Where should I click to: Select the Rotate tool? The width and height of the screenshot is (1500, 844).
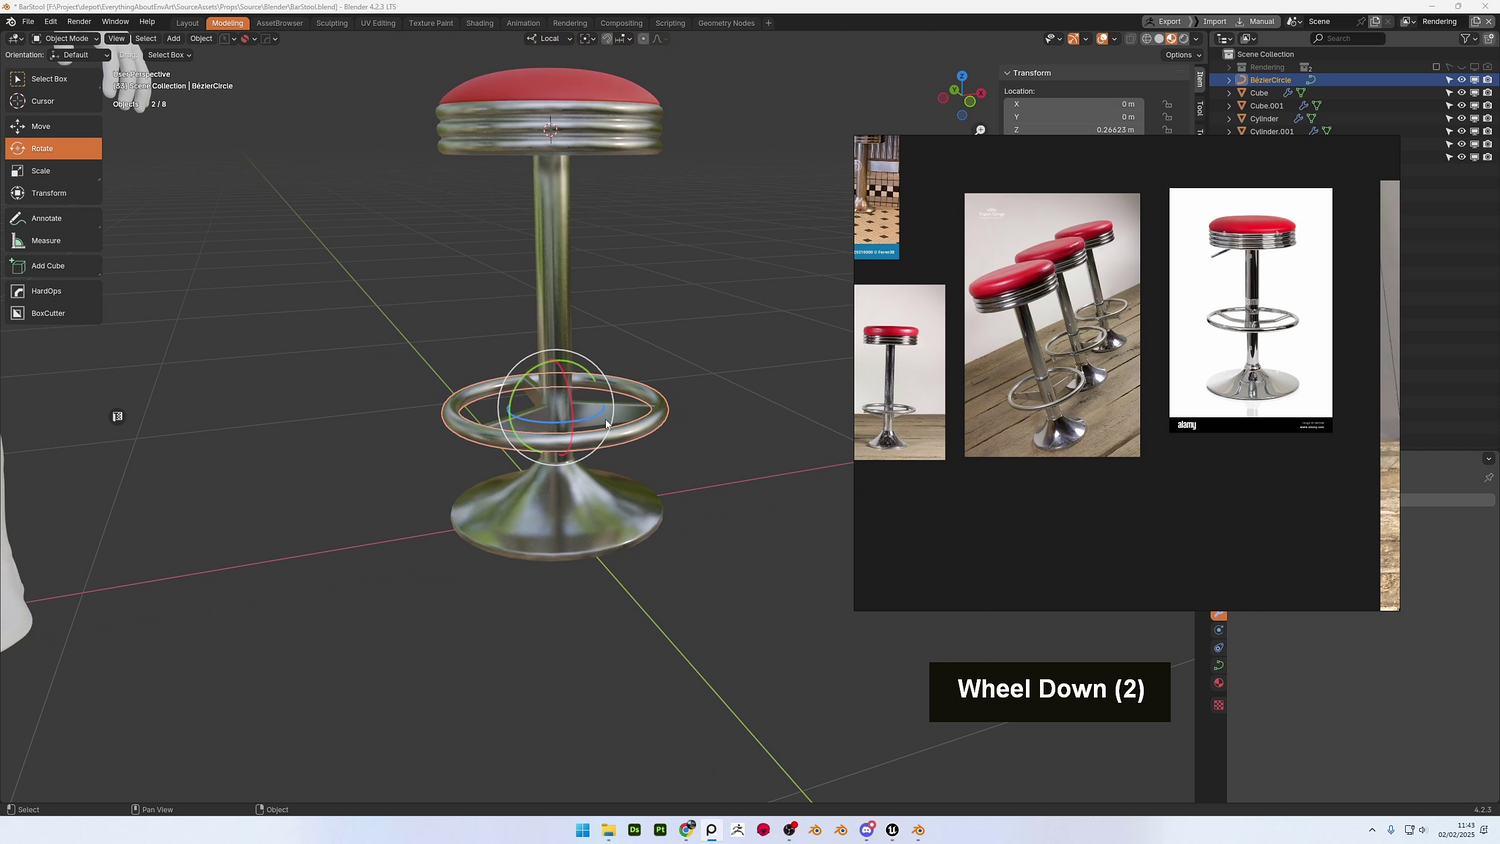(53, 148)
